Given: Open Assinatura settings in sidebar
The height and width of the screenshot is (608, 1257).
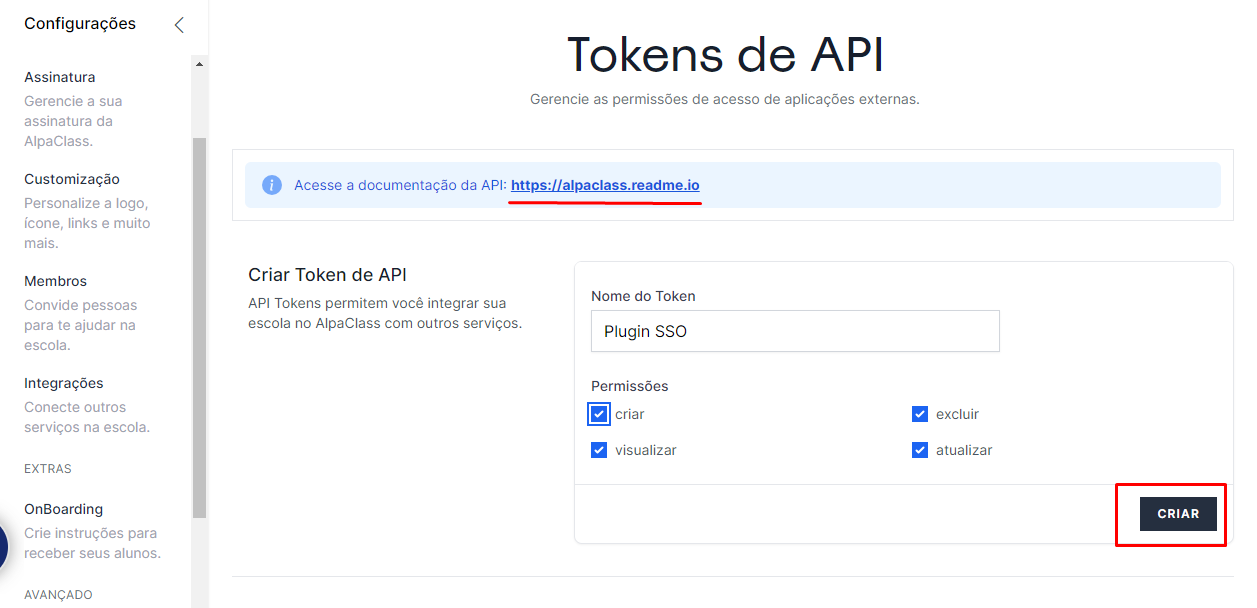Looking at the screenshot, I should coord(60,77).
